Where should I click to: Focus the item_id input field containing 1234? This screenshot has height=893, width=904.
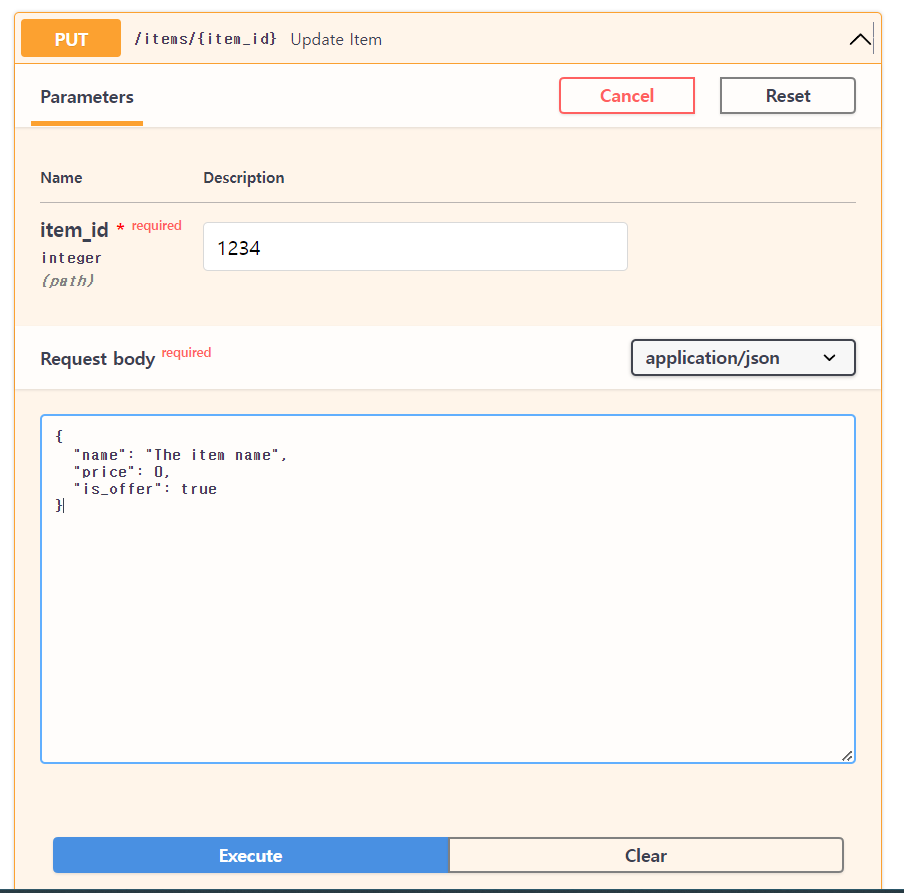coord(415,247)
